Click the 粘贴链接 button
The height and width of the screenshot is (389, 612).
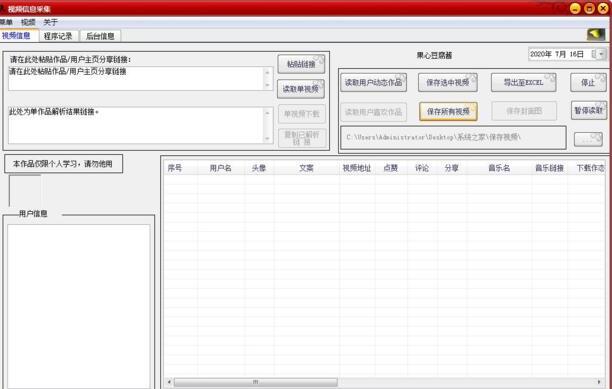tap(301, 64)
